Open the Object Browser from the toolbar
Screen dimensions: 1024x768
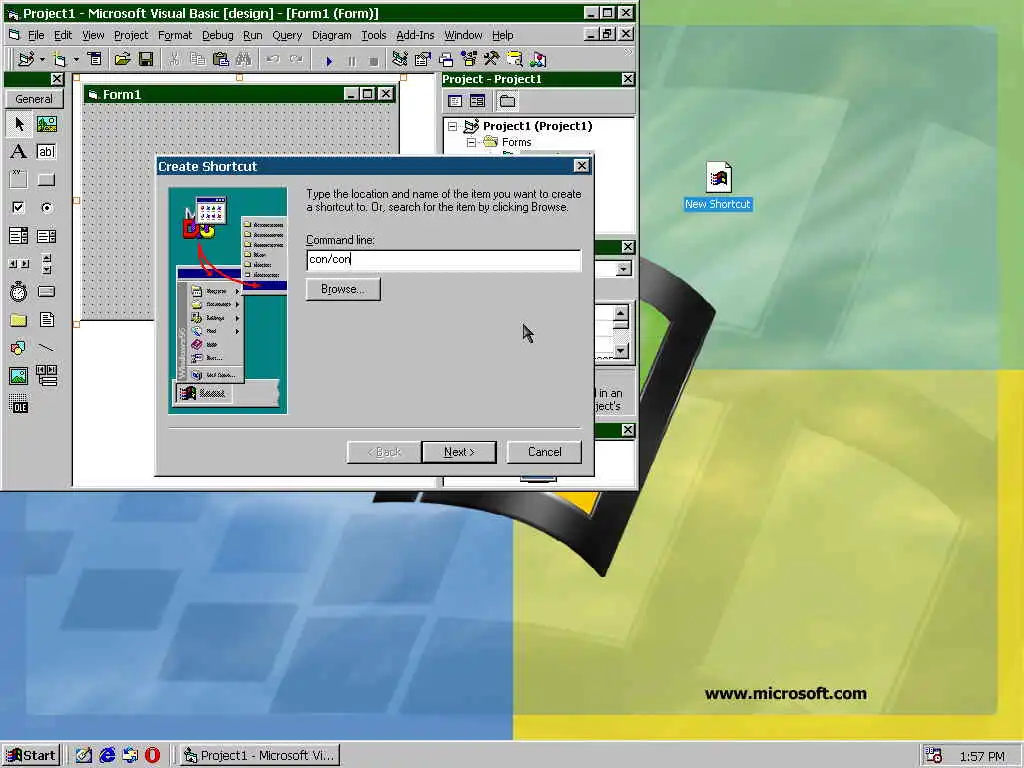469,59
